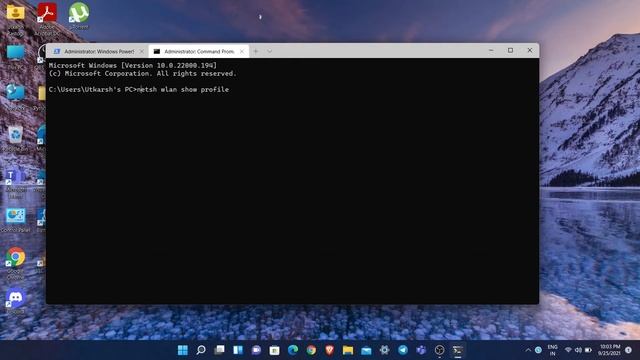Image resolution: width=640 pixels, height=360 pixels.
Task: Open the Windows Start menu
Action: (x=183, y=350)
